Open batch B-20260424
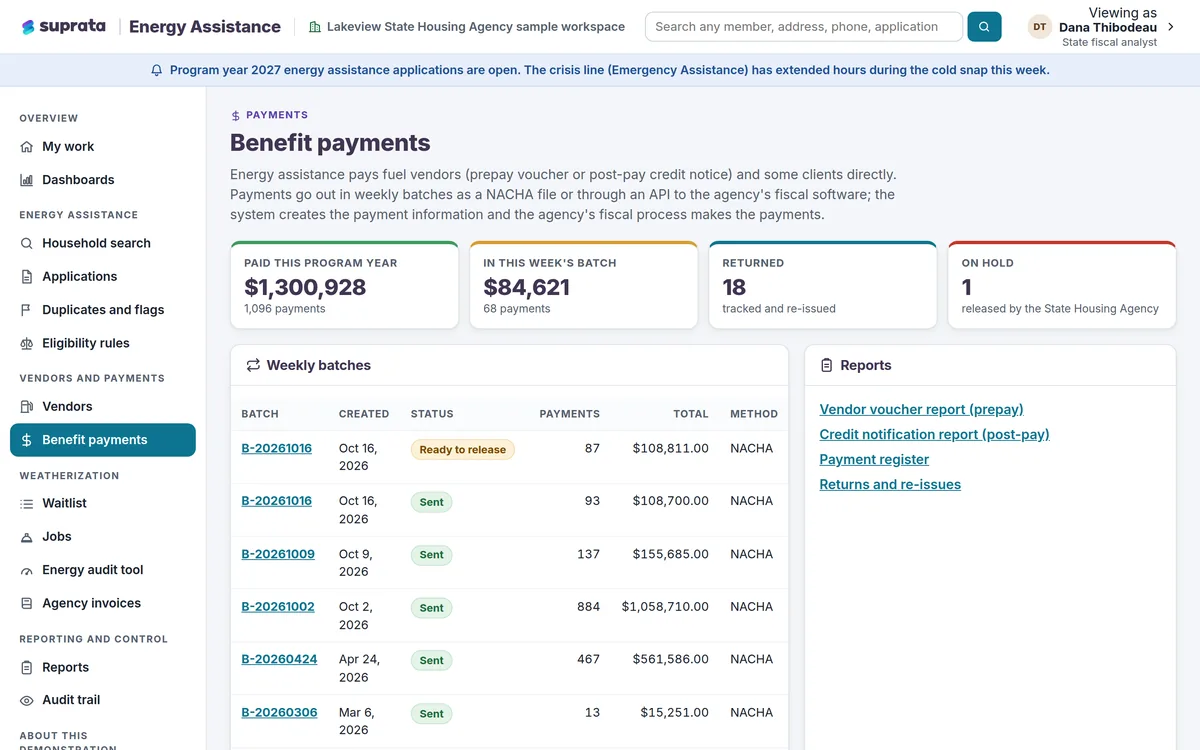The image size is (1200, 750). [279, 659]
